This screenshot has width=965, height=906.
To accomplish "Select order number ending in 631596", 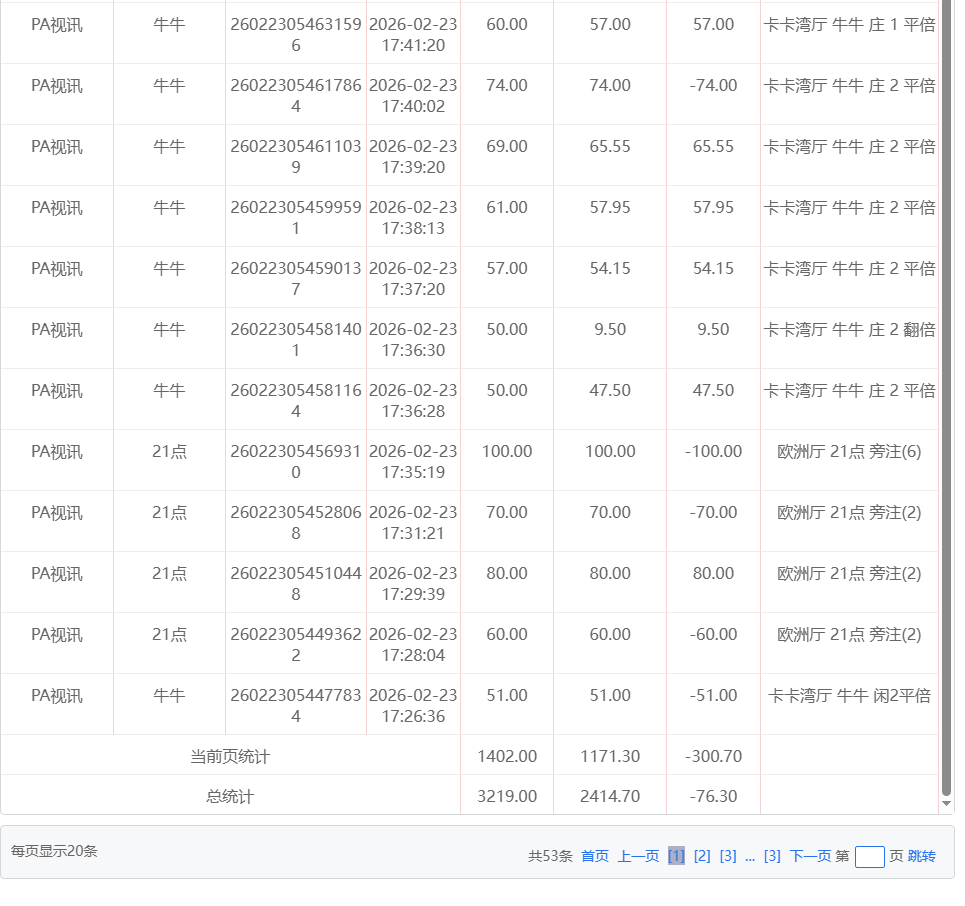I will pos(295,35).
